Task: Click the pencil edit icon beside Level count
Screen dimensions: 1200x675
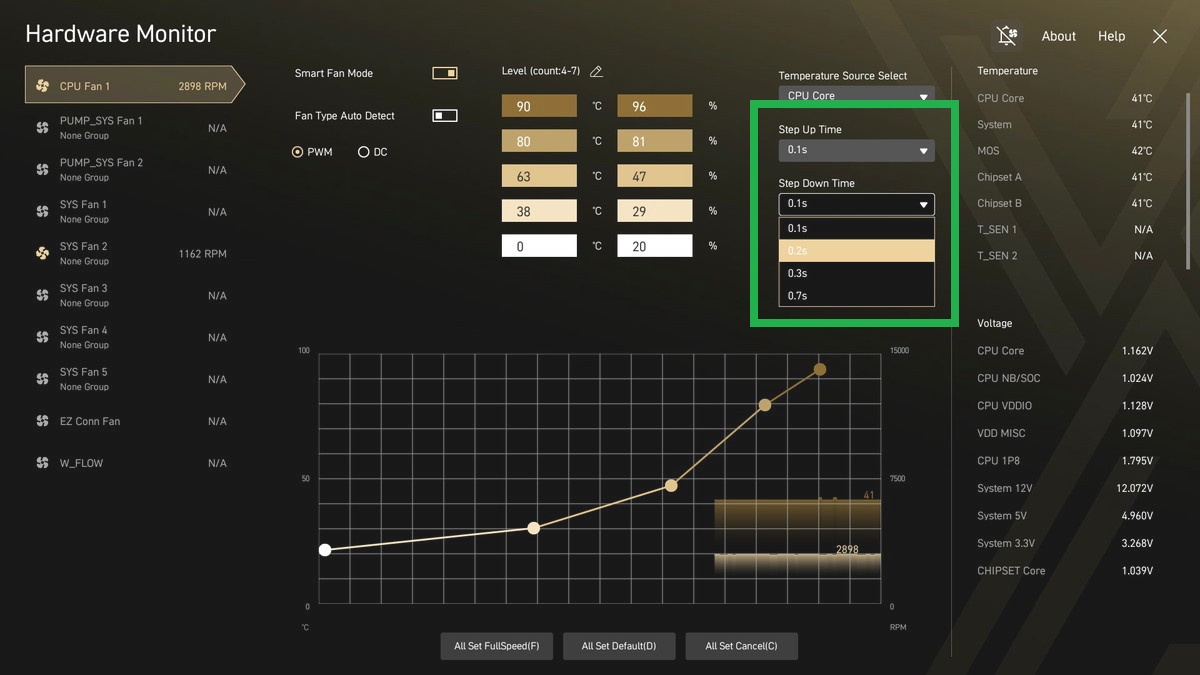Action: point(597,72)
